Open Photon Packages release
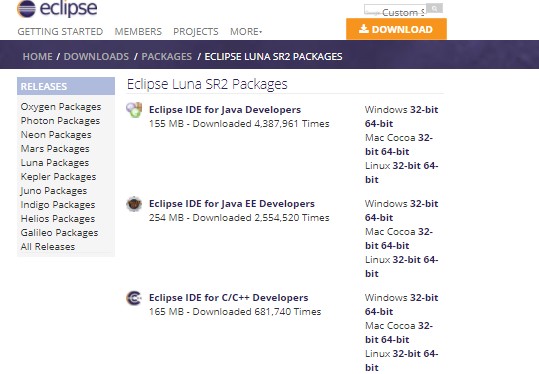539x374 pixels. coord(60,121)
